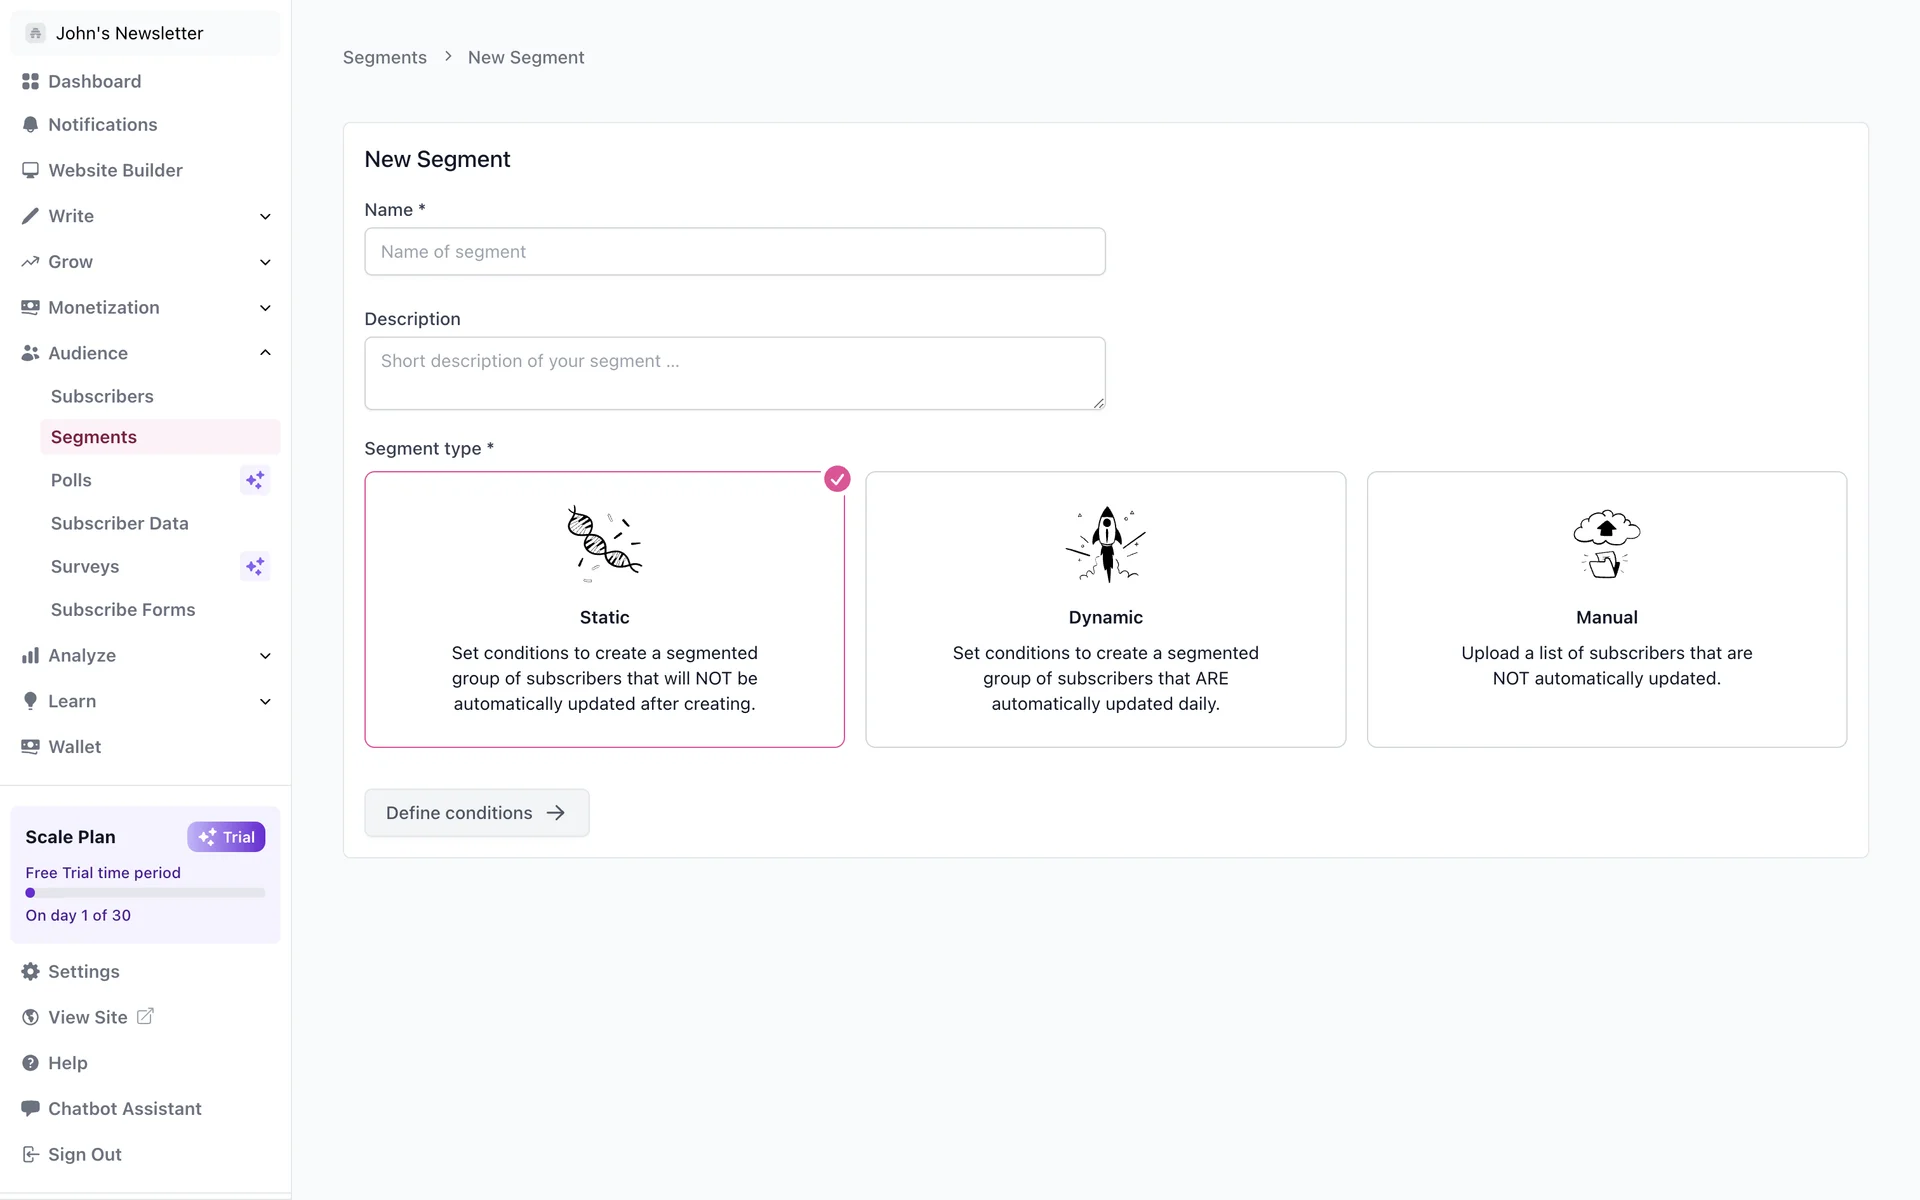Collapse the Audience section chevron
The image size is (1920, 1200).
tap(265, 353)
